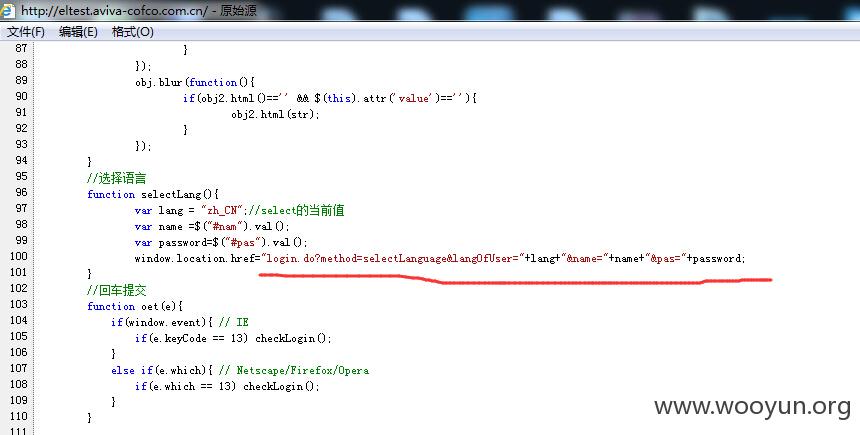Open the 文件(F) menu
Image resolution: width=860 pixels, height=435 pixels.
pyautogui.click(x=26, y=32)
